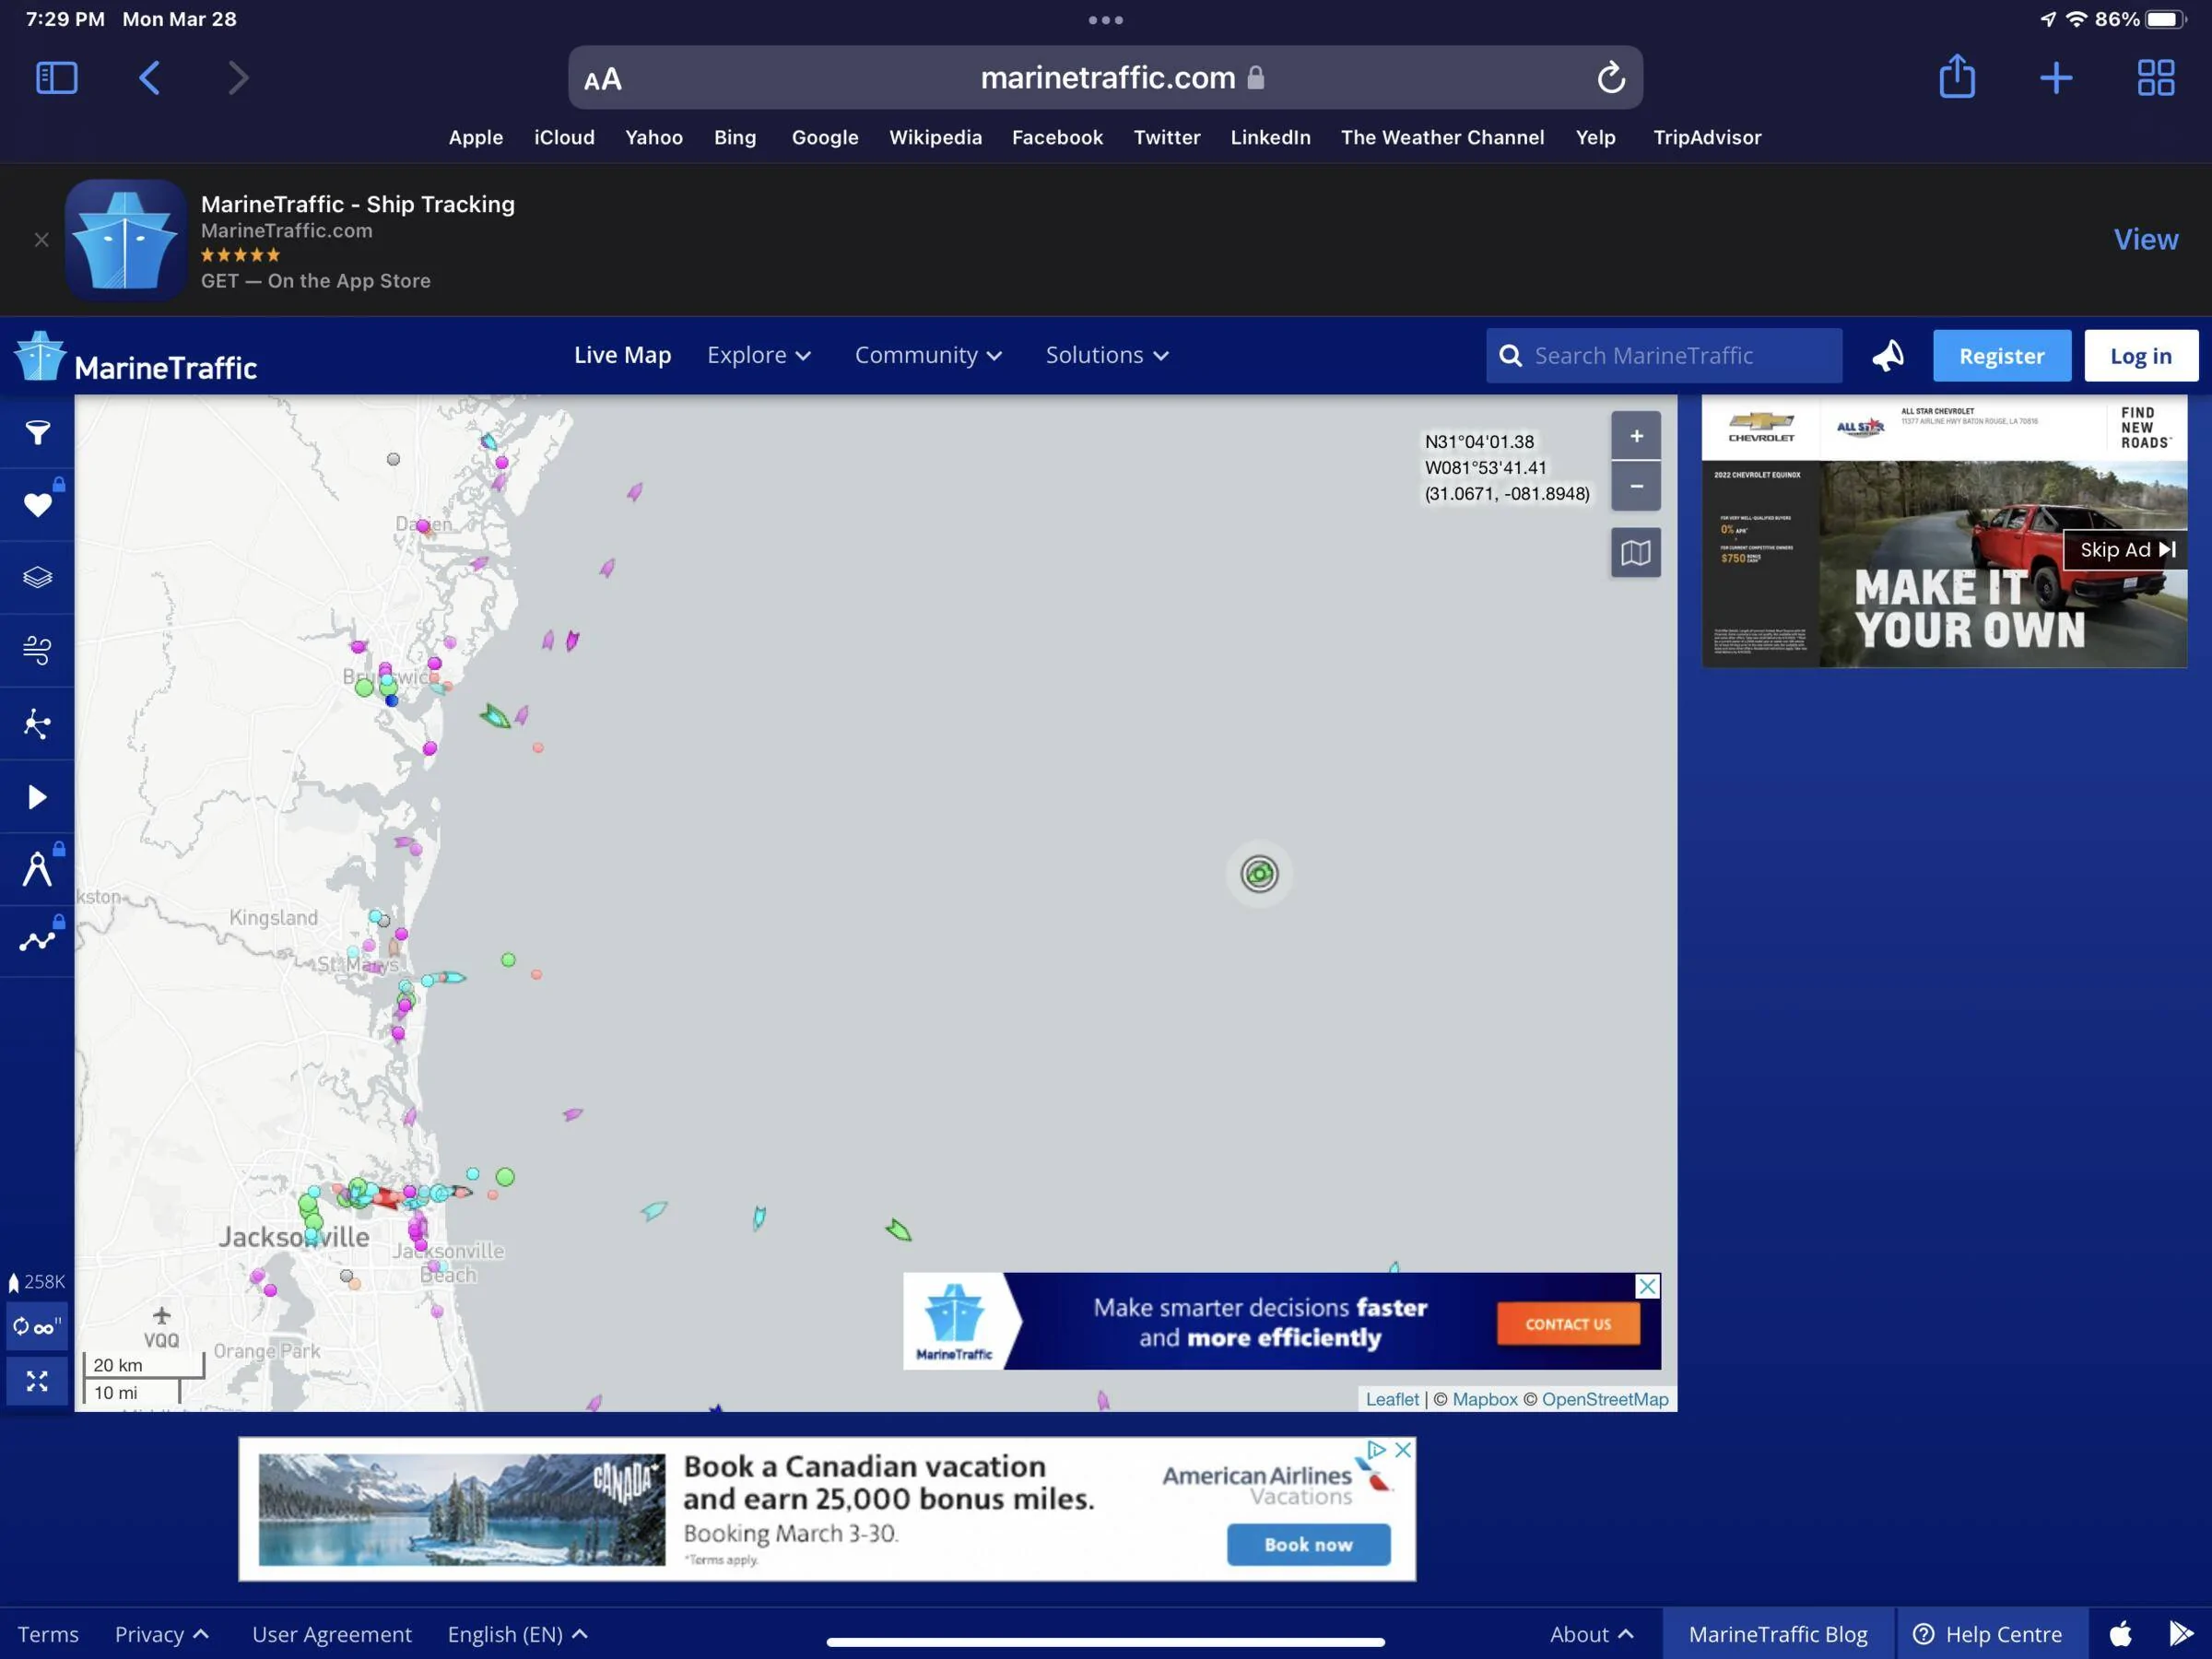The image size is (2212, 1659).
Task: Open Safari sidebar panel
Action: 57,78
